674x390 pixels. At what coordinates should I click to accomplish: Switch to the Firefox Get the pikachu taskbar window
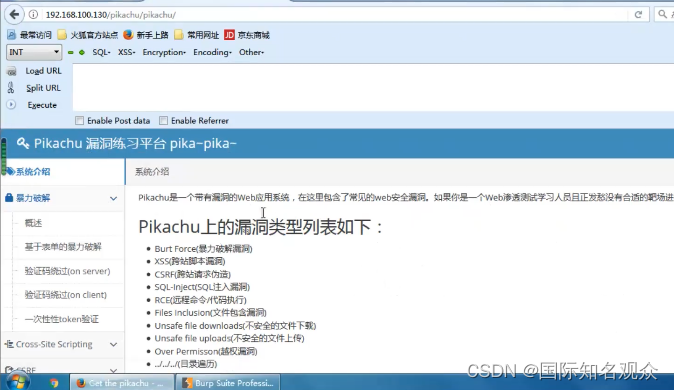click(122, 383)
